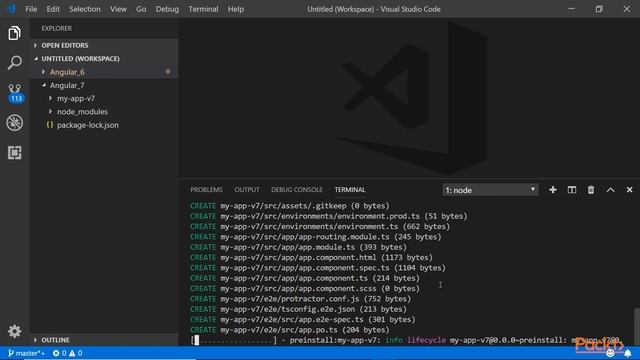Click the protractor.conf.js CREATE line in terminal
Viewport: 640px width, 360px height.
point(300,299)
